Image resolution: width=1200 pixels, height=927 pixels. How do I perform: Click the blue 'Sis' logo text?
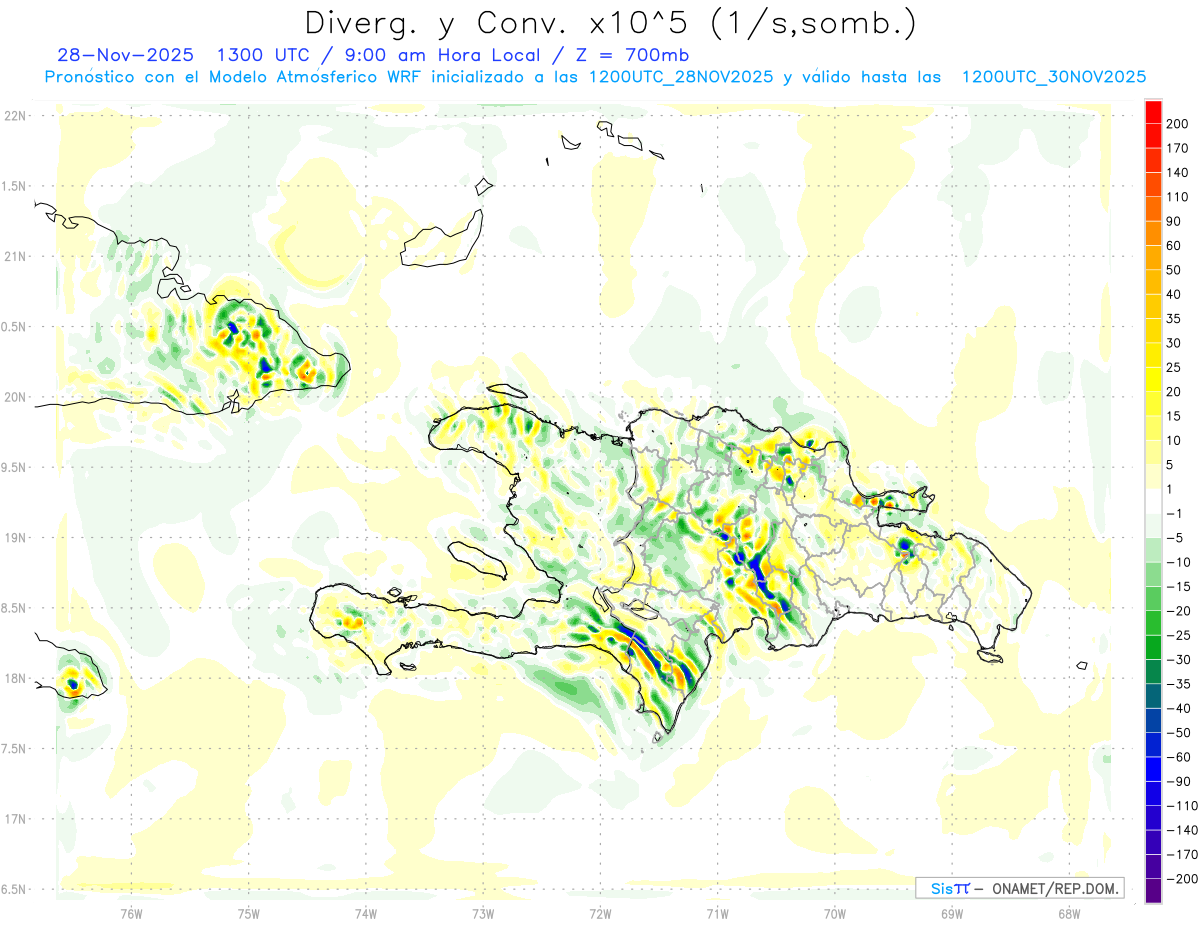click(943, 888)
